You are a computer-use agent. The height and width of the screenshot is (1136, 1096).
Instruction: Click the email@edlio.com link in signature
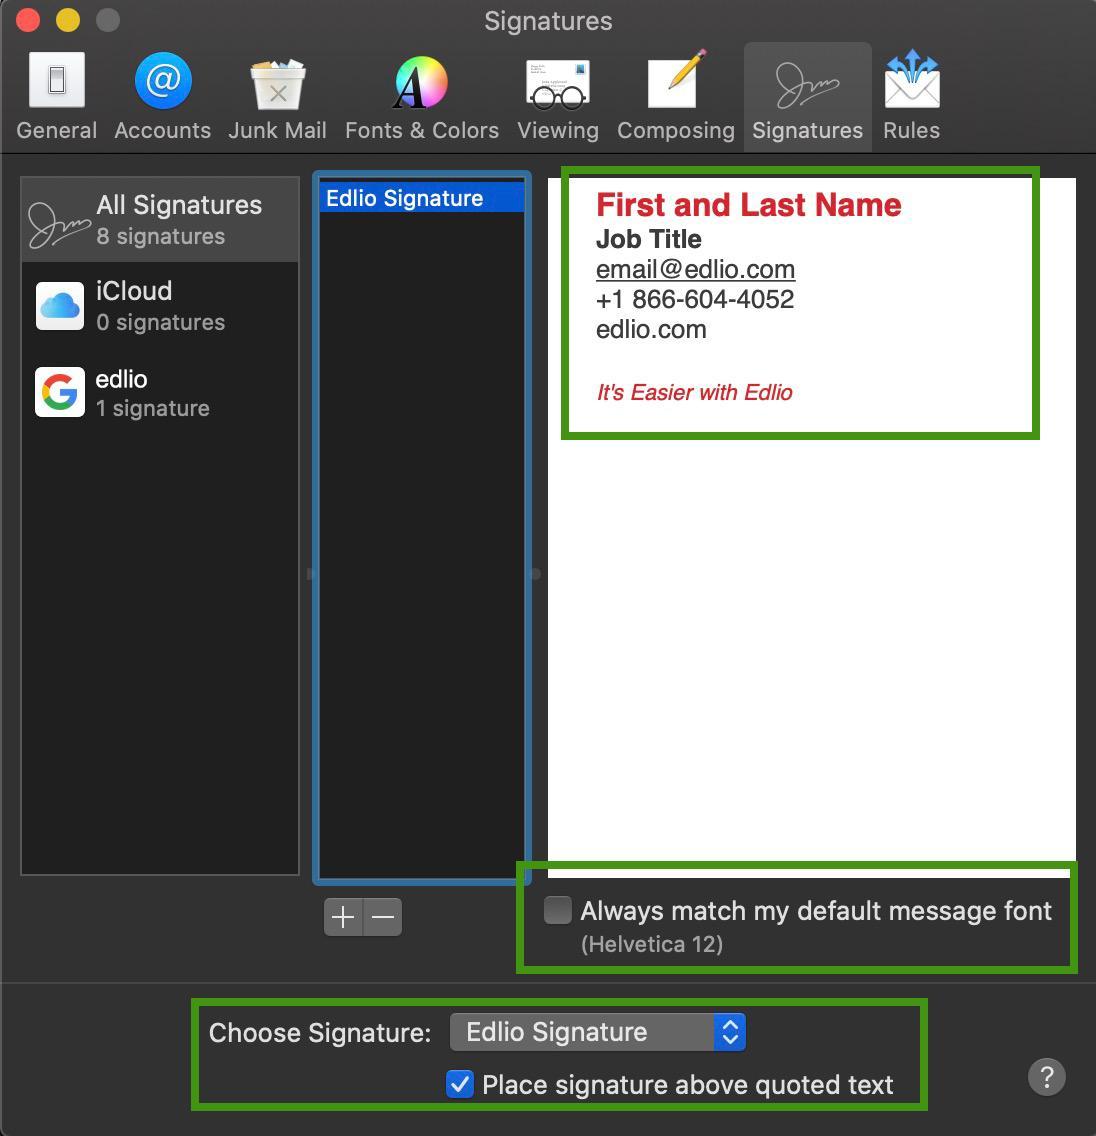(695, 270)
